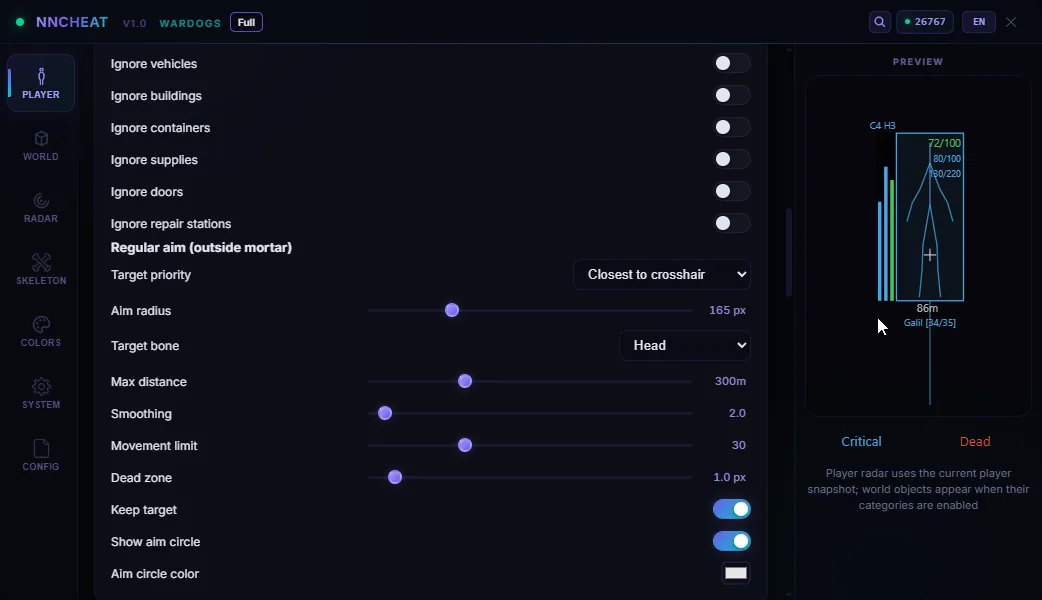1042x600 pixels.
Task: Click the Smoothing slider handle
Action: pyautogui.click(x=385, y=413)
